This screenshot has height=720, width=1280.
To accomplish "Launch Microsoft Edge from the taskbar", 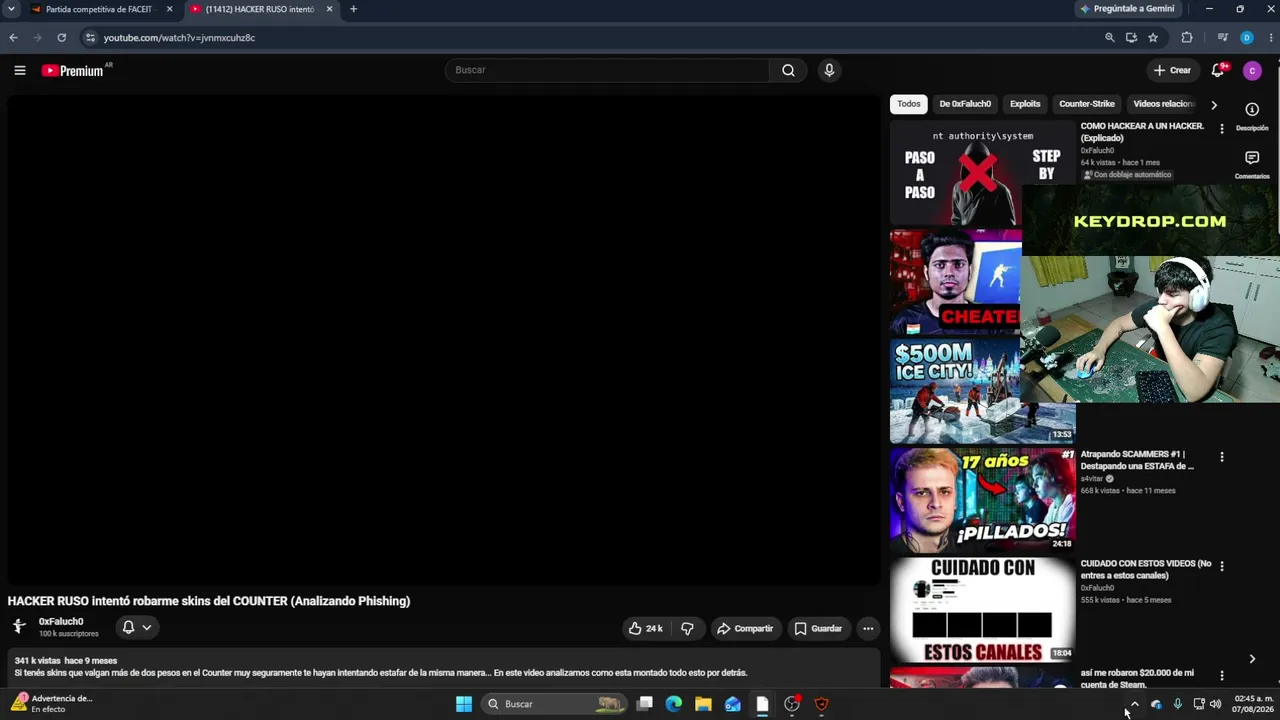I will pos(674,704).
